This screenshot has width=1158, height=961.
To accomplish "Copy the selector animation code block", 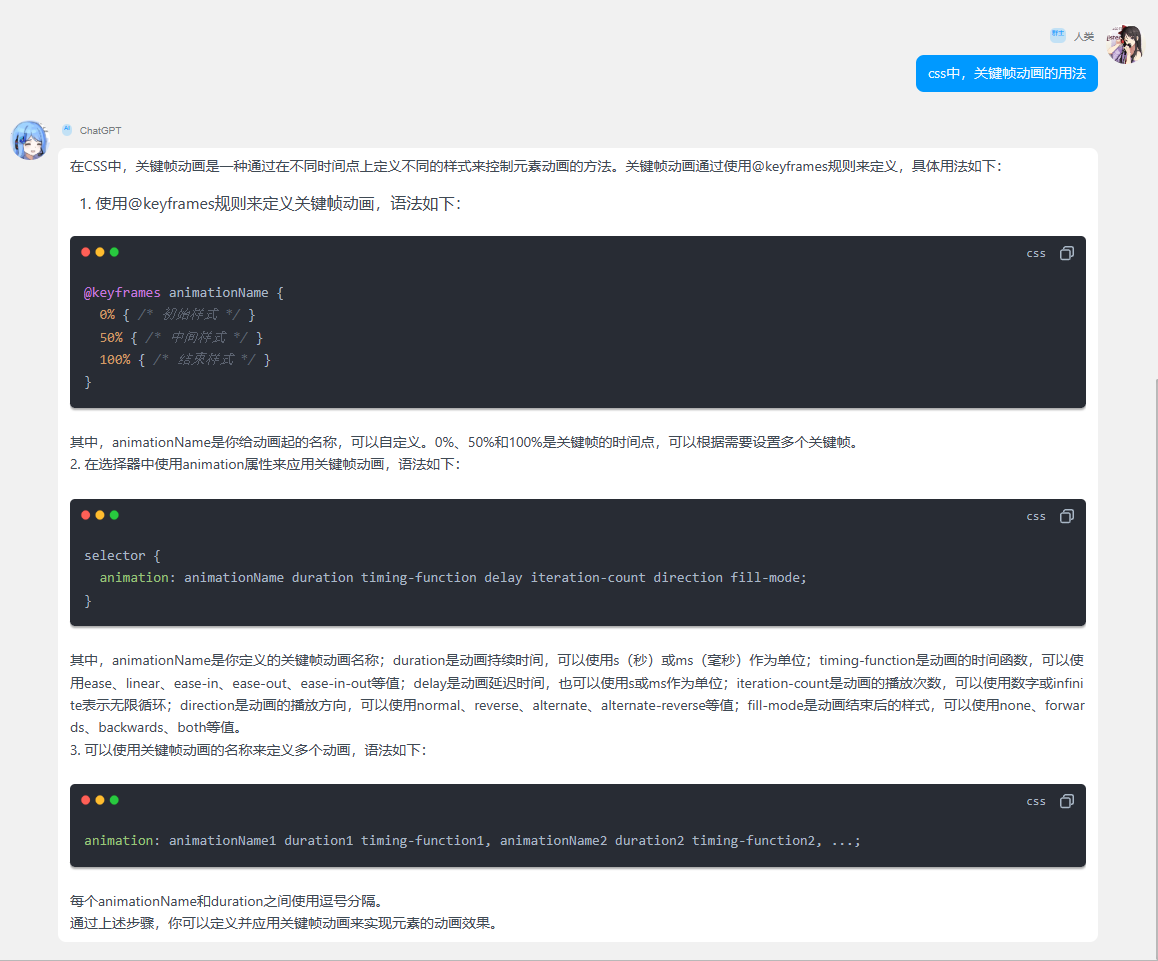I will point(1066,516).
